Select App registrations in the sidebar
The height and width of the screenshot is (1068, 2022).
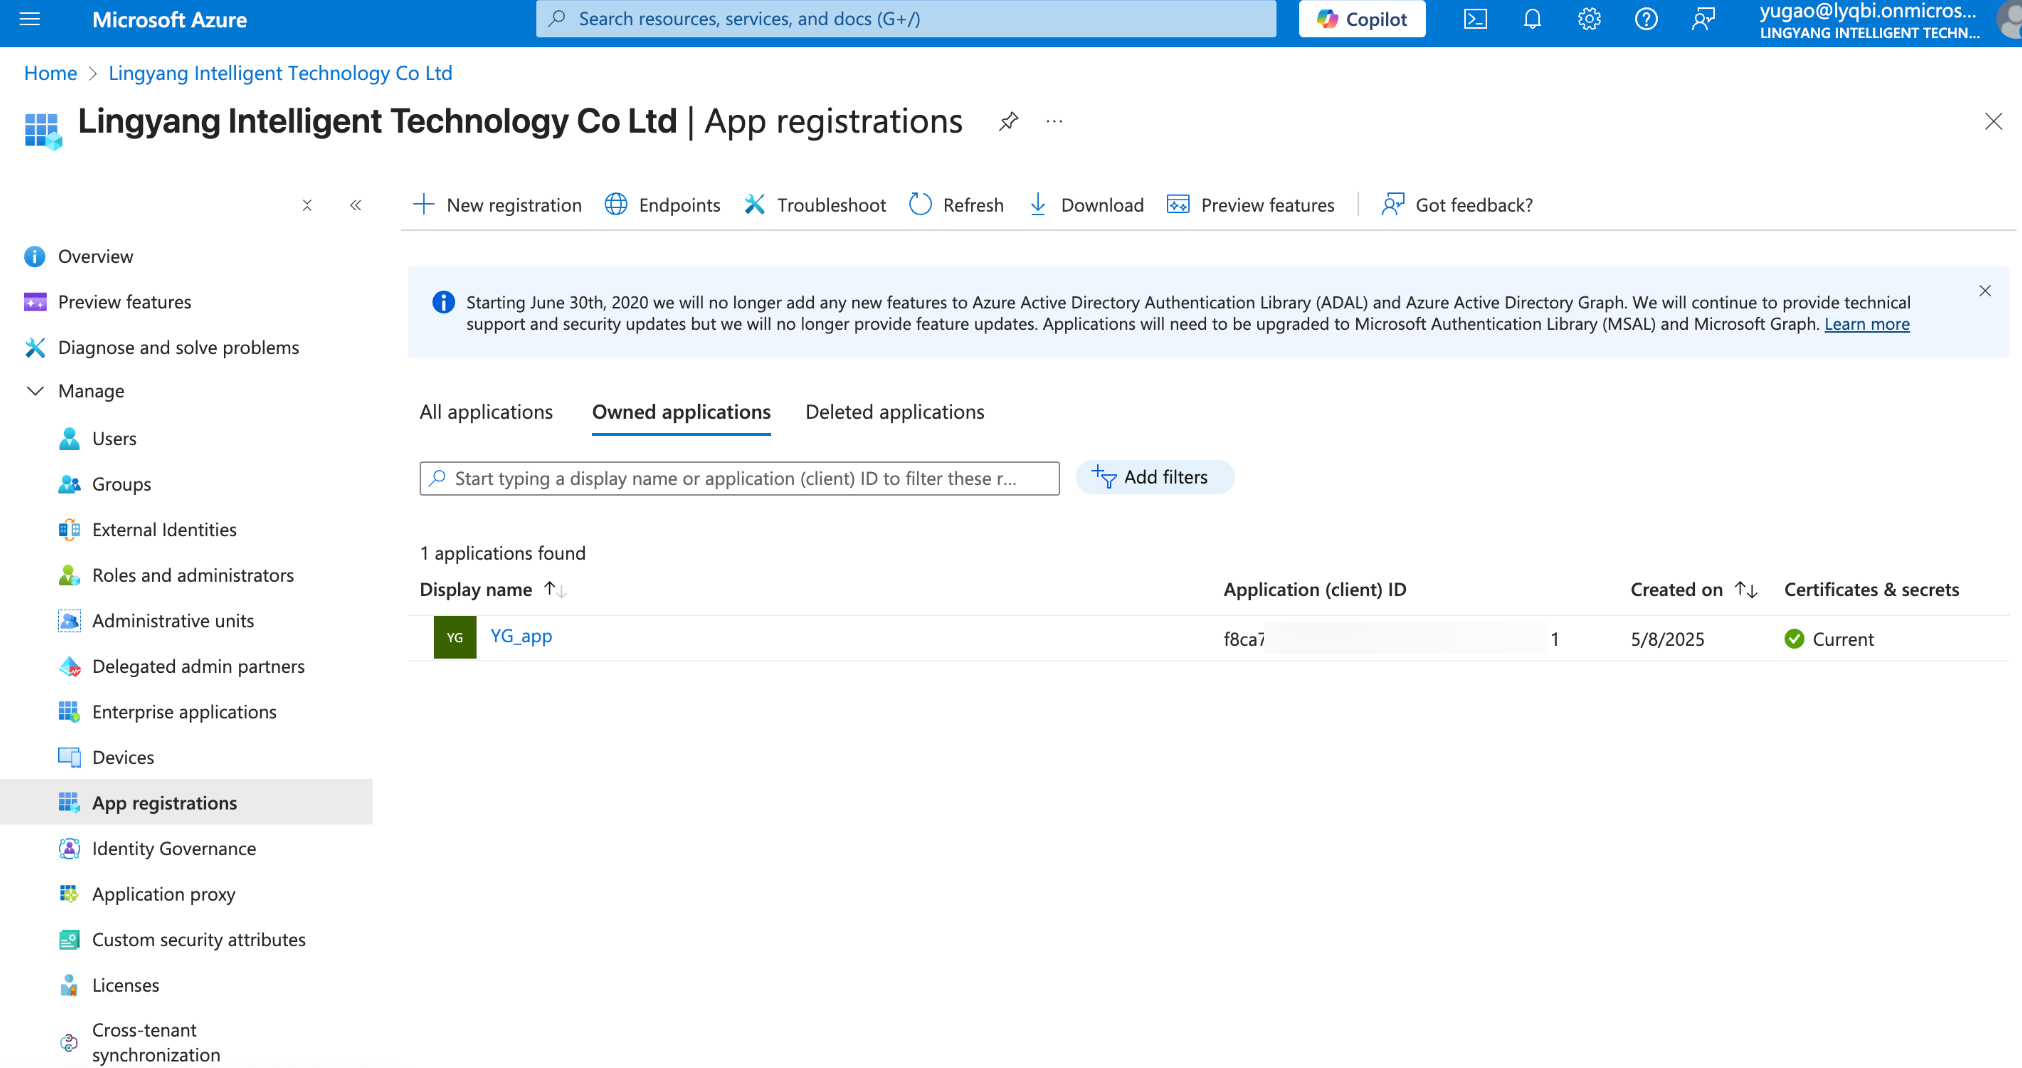tap(186, 803)
